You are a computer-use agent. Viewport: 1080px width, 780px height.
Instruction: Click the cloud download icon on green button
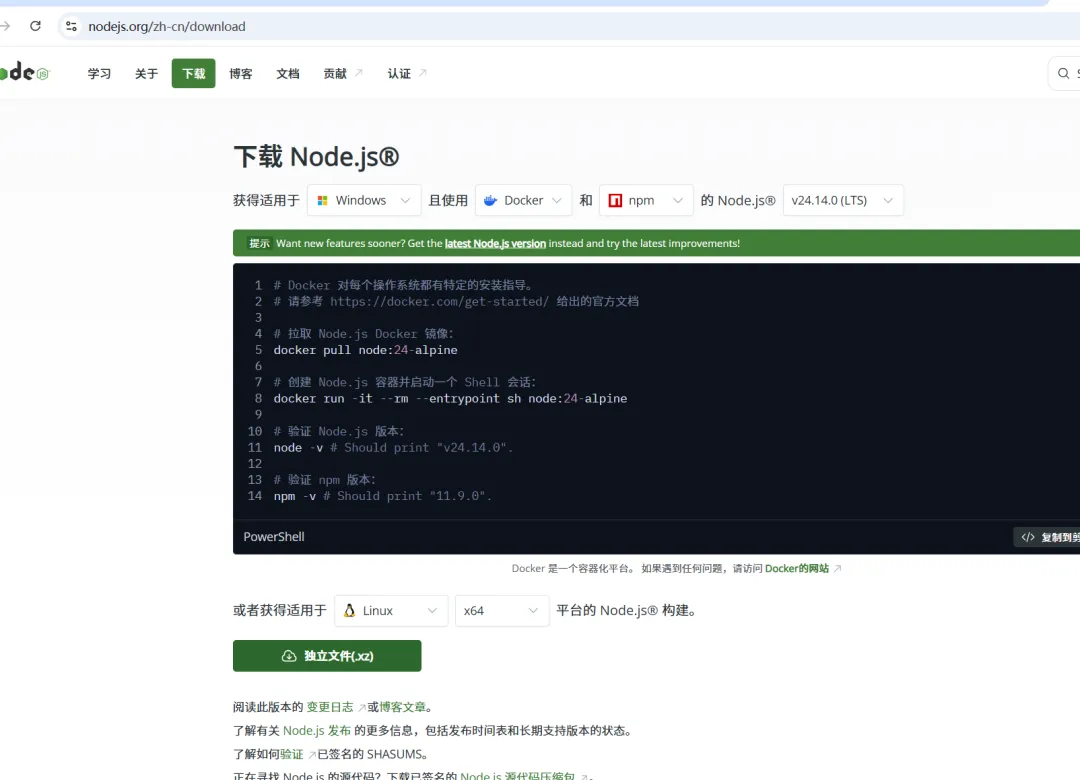pos(289,656)
